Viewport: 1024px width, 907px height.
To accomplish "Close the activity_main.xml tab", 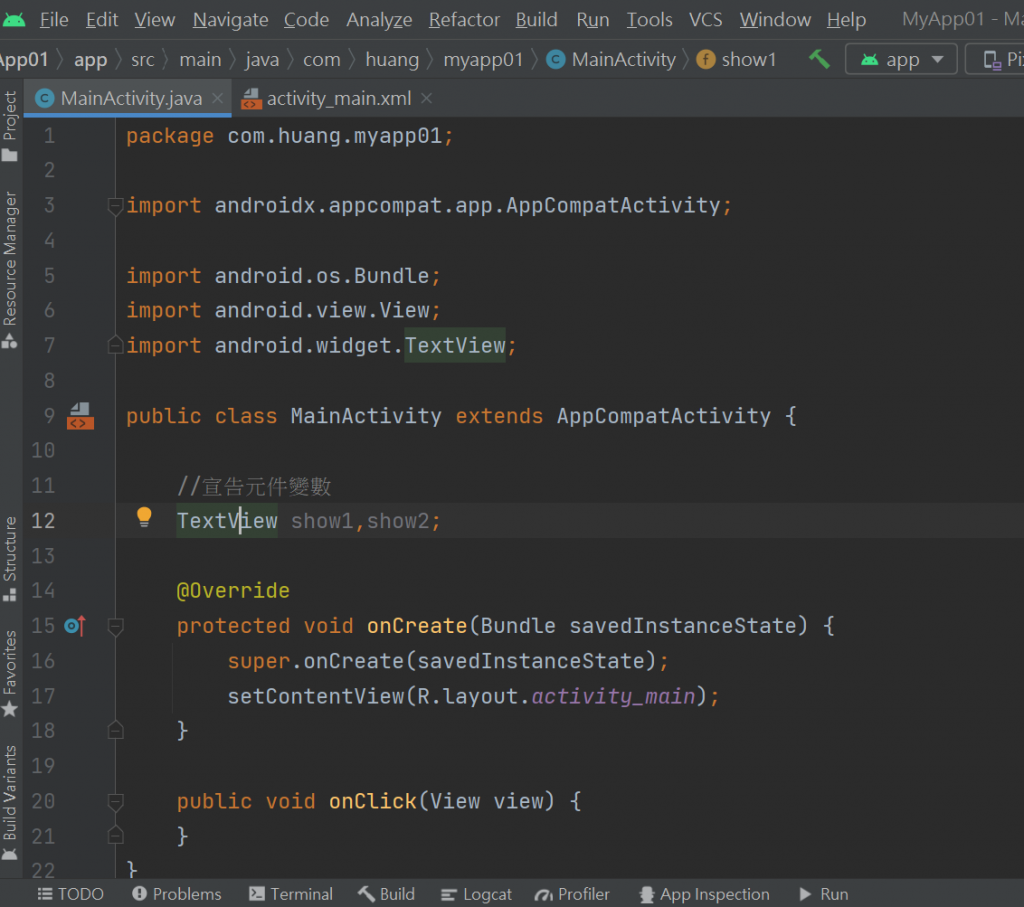I will (426, 99).
